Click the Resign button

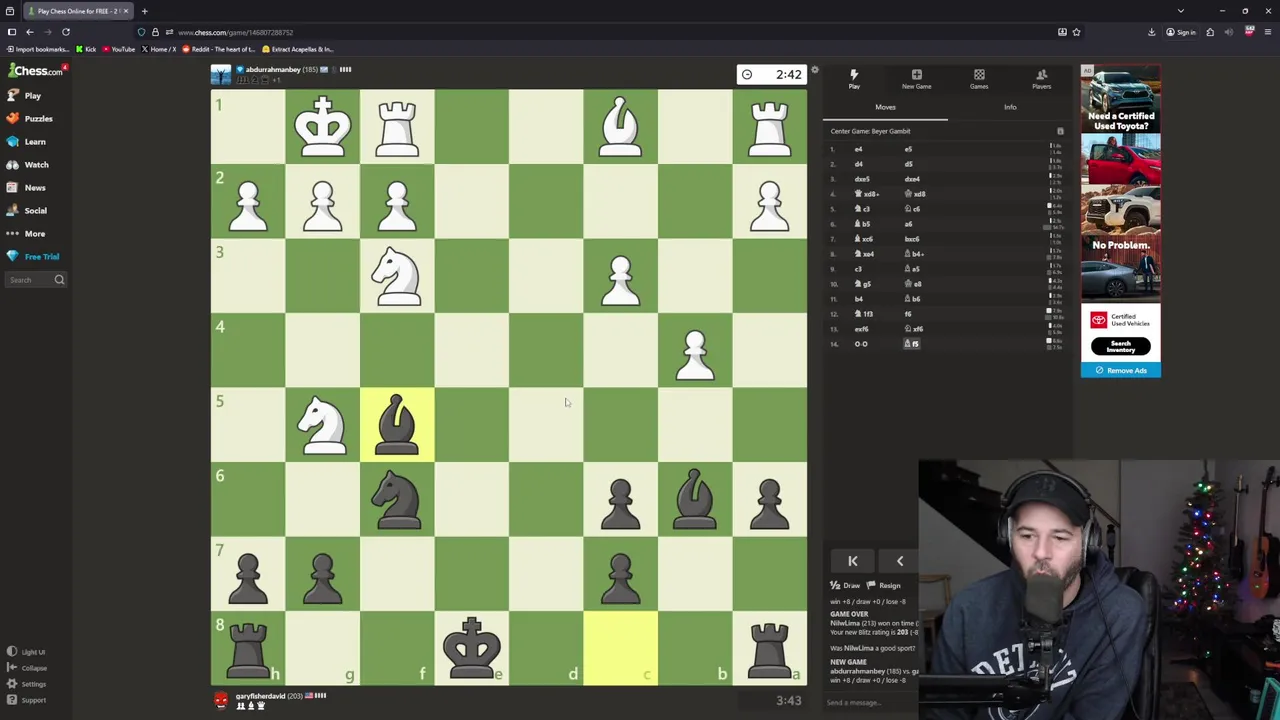(x=884, y=585)
